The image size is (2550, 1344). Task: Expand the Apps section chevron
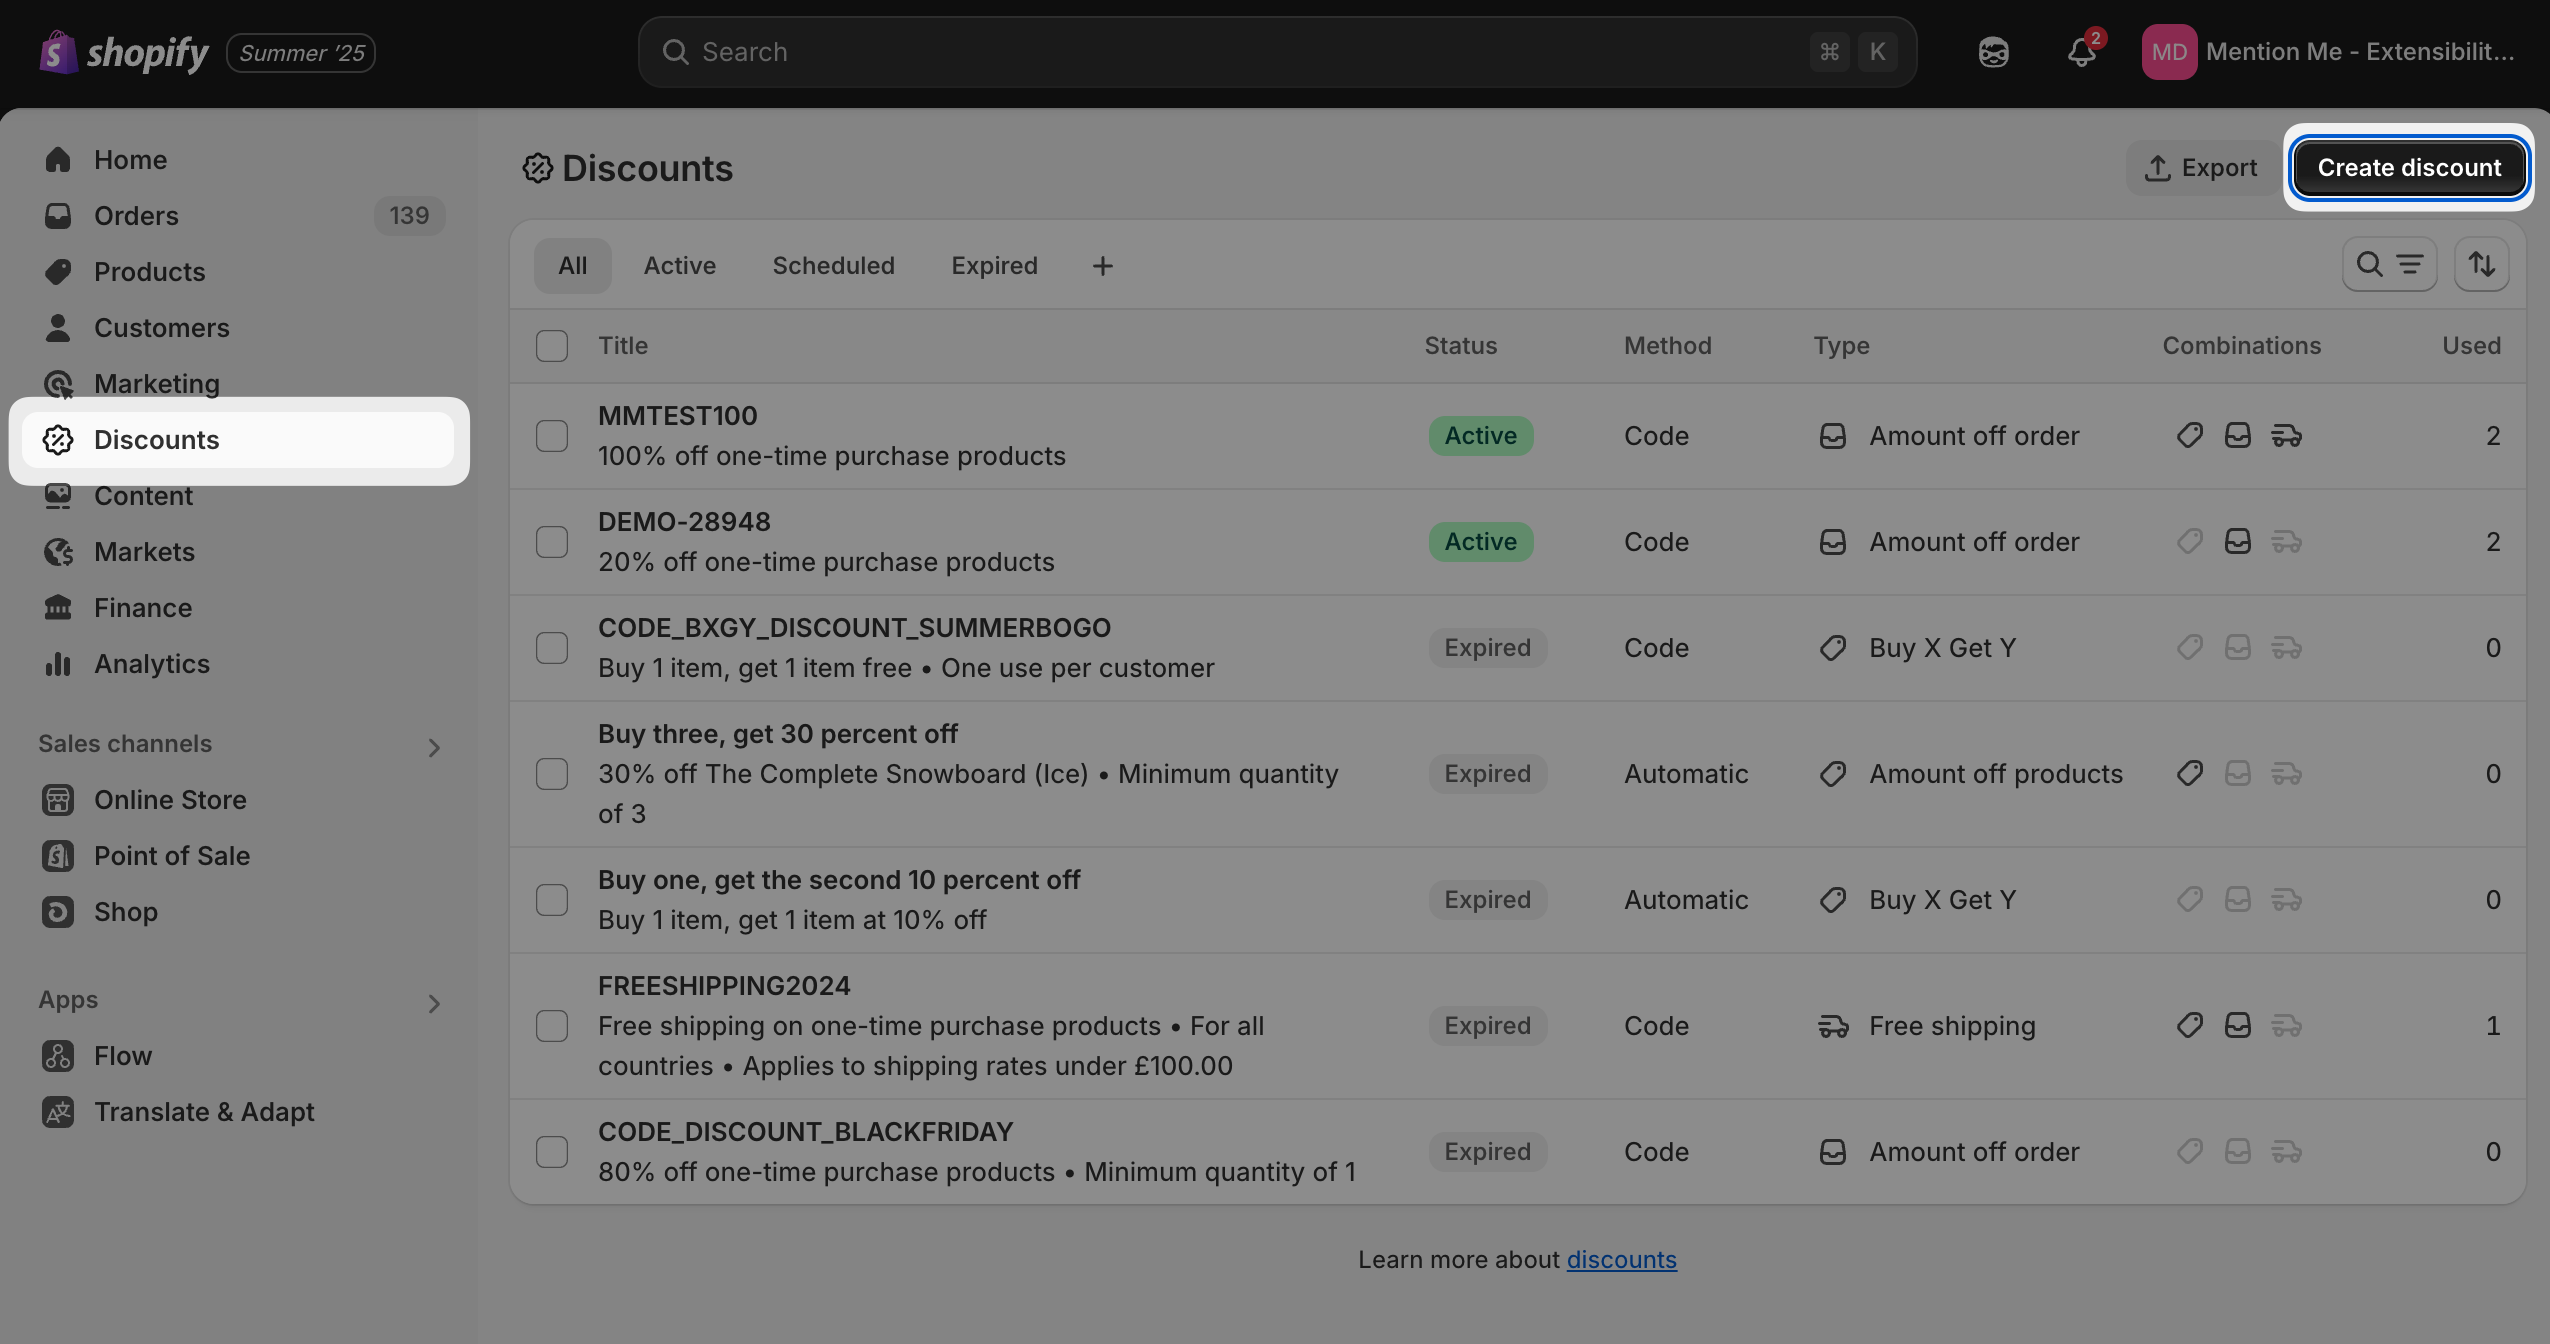point(434,1004)
